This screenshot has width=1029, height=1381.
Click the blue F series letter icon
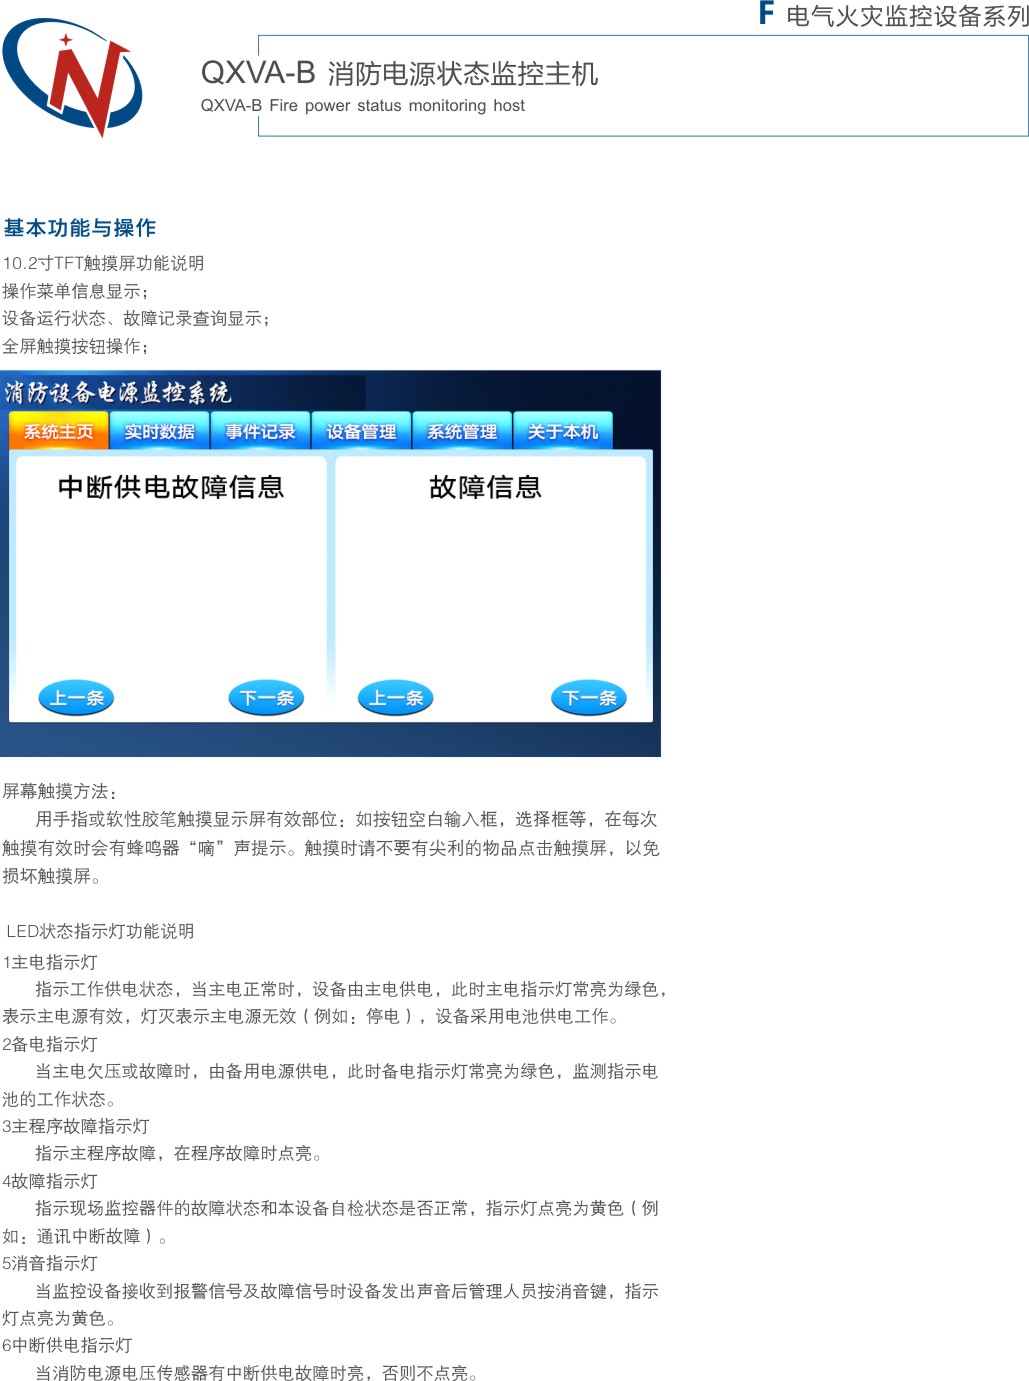[766, 14]
